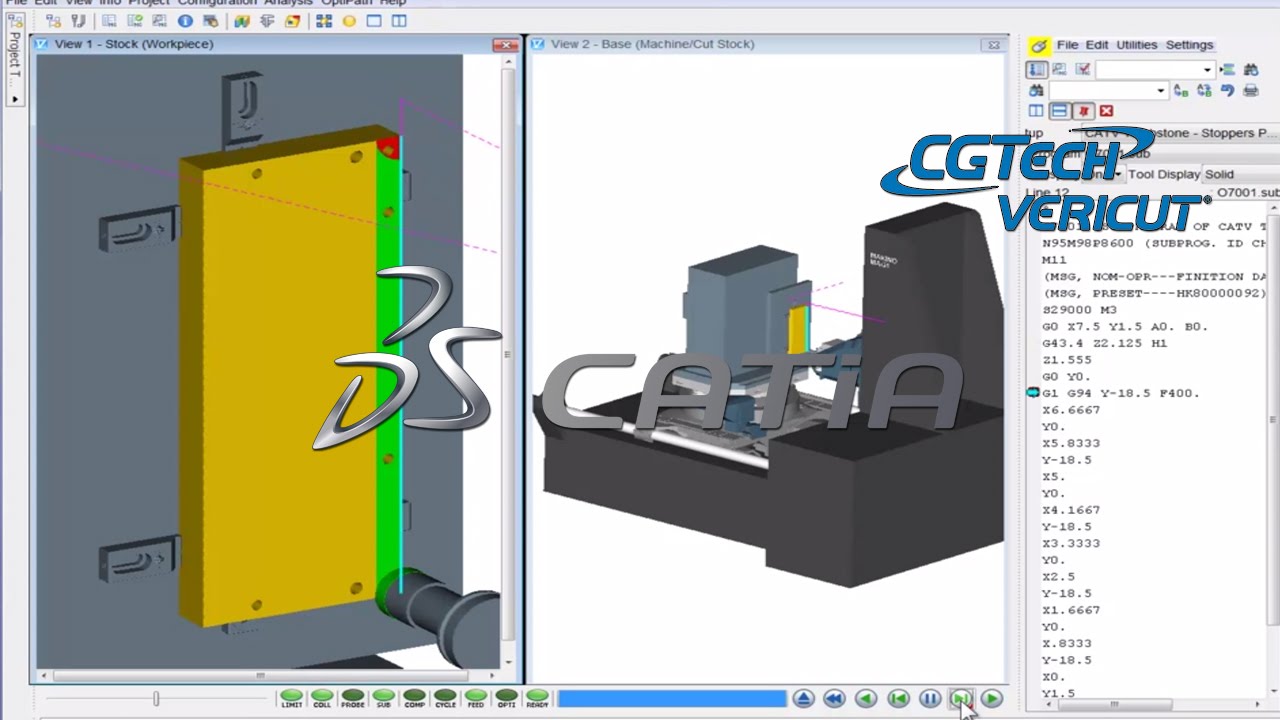Toggle the READY status light

coord(537,698)
